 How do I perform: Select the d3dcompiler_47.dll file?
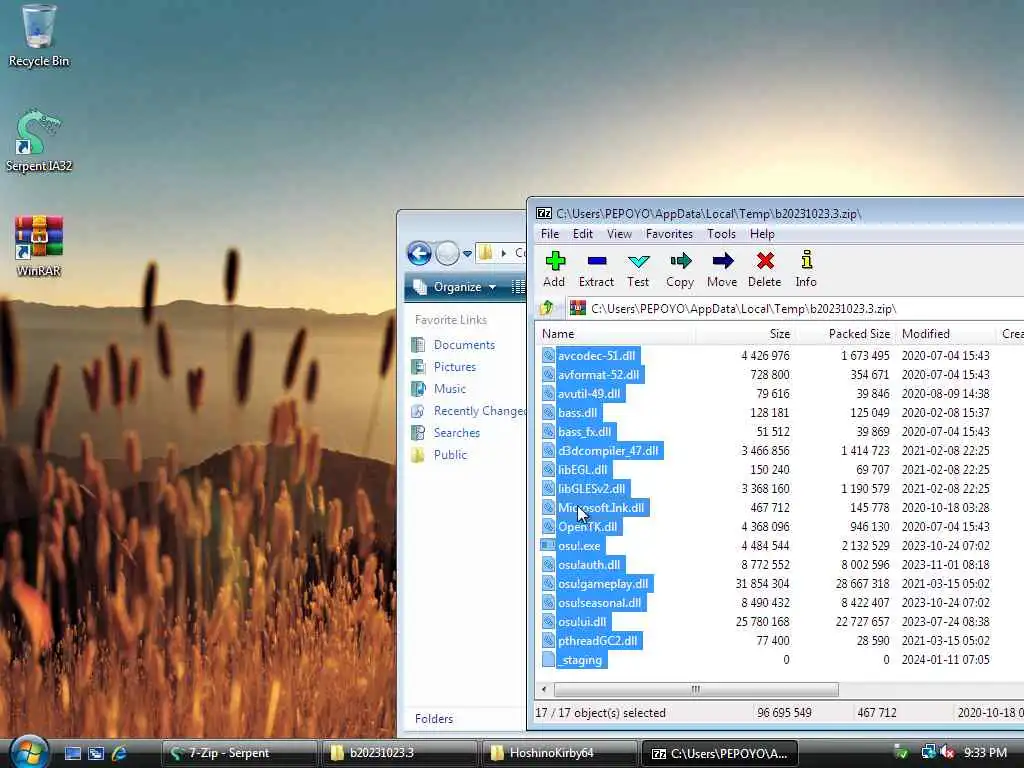click(608, 451)
